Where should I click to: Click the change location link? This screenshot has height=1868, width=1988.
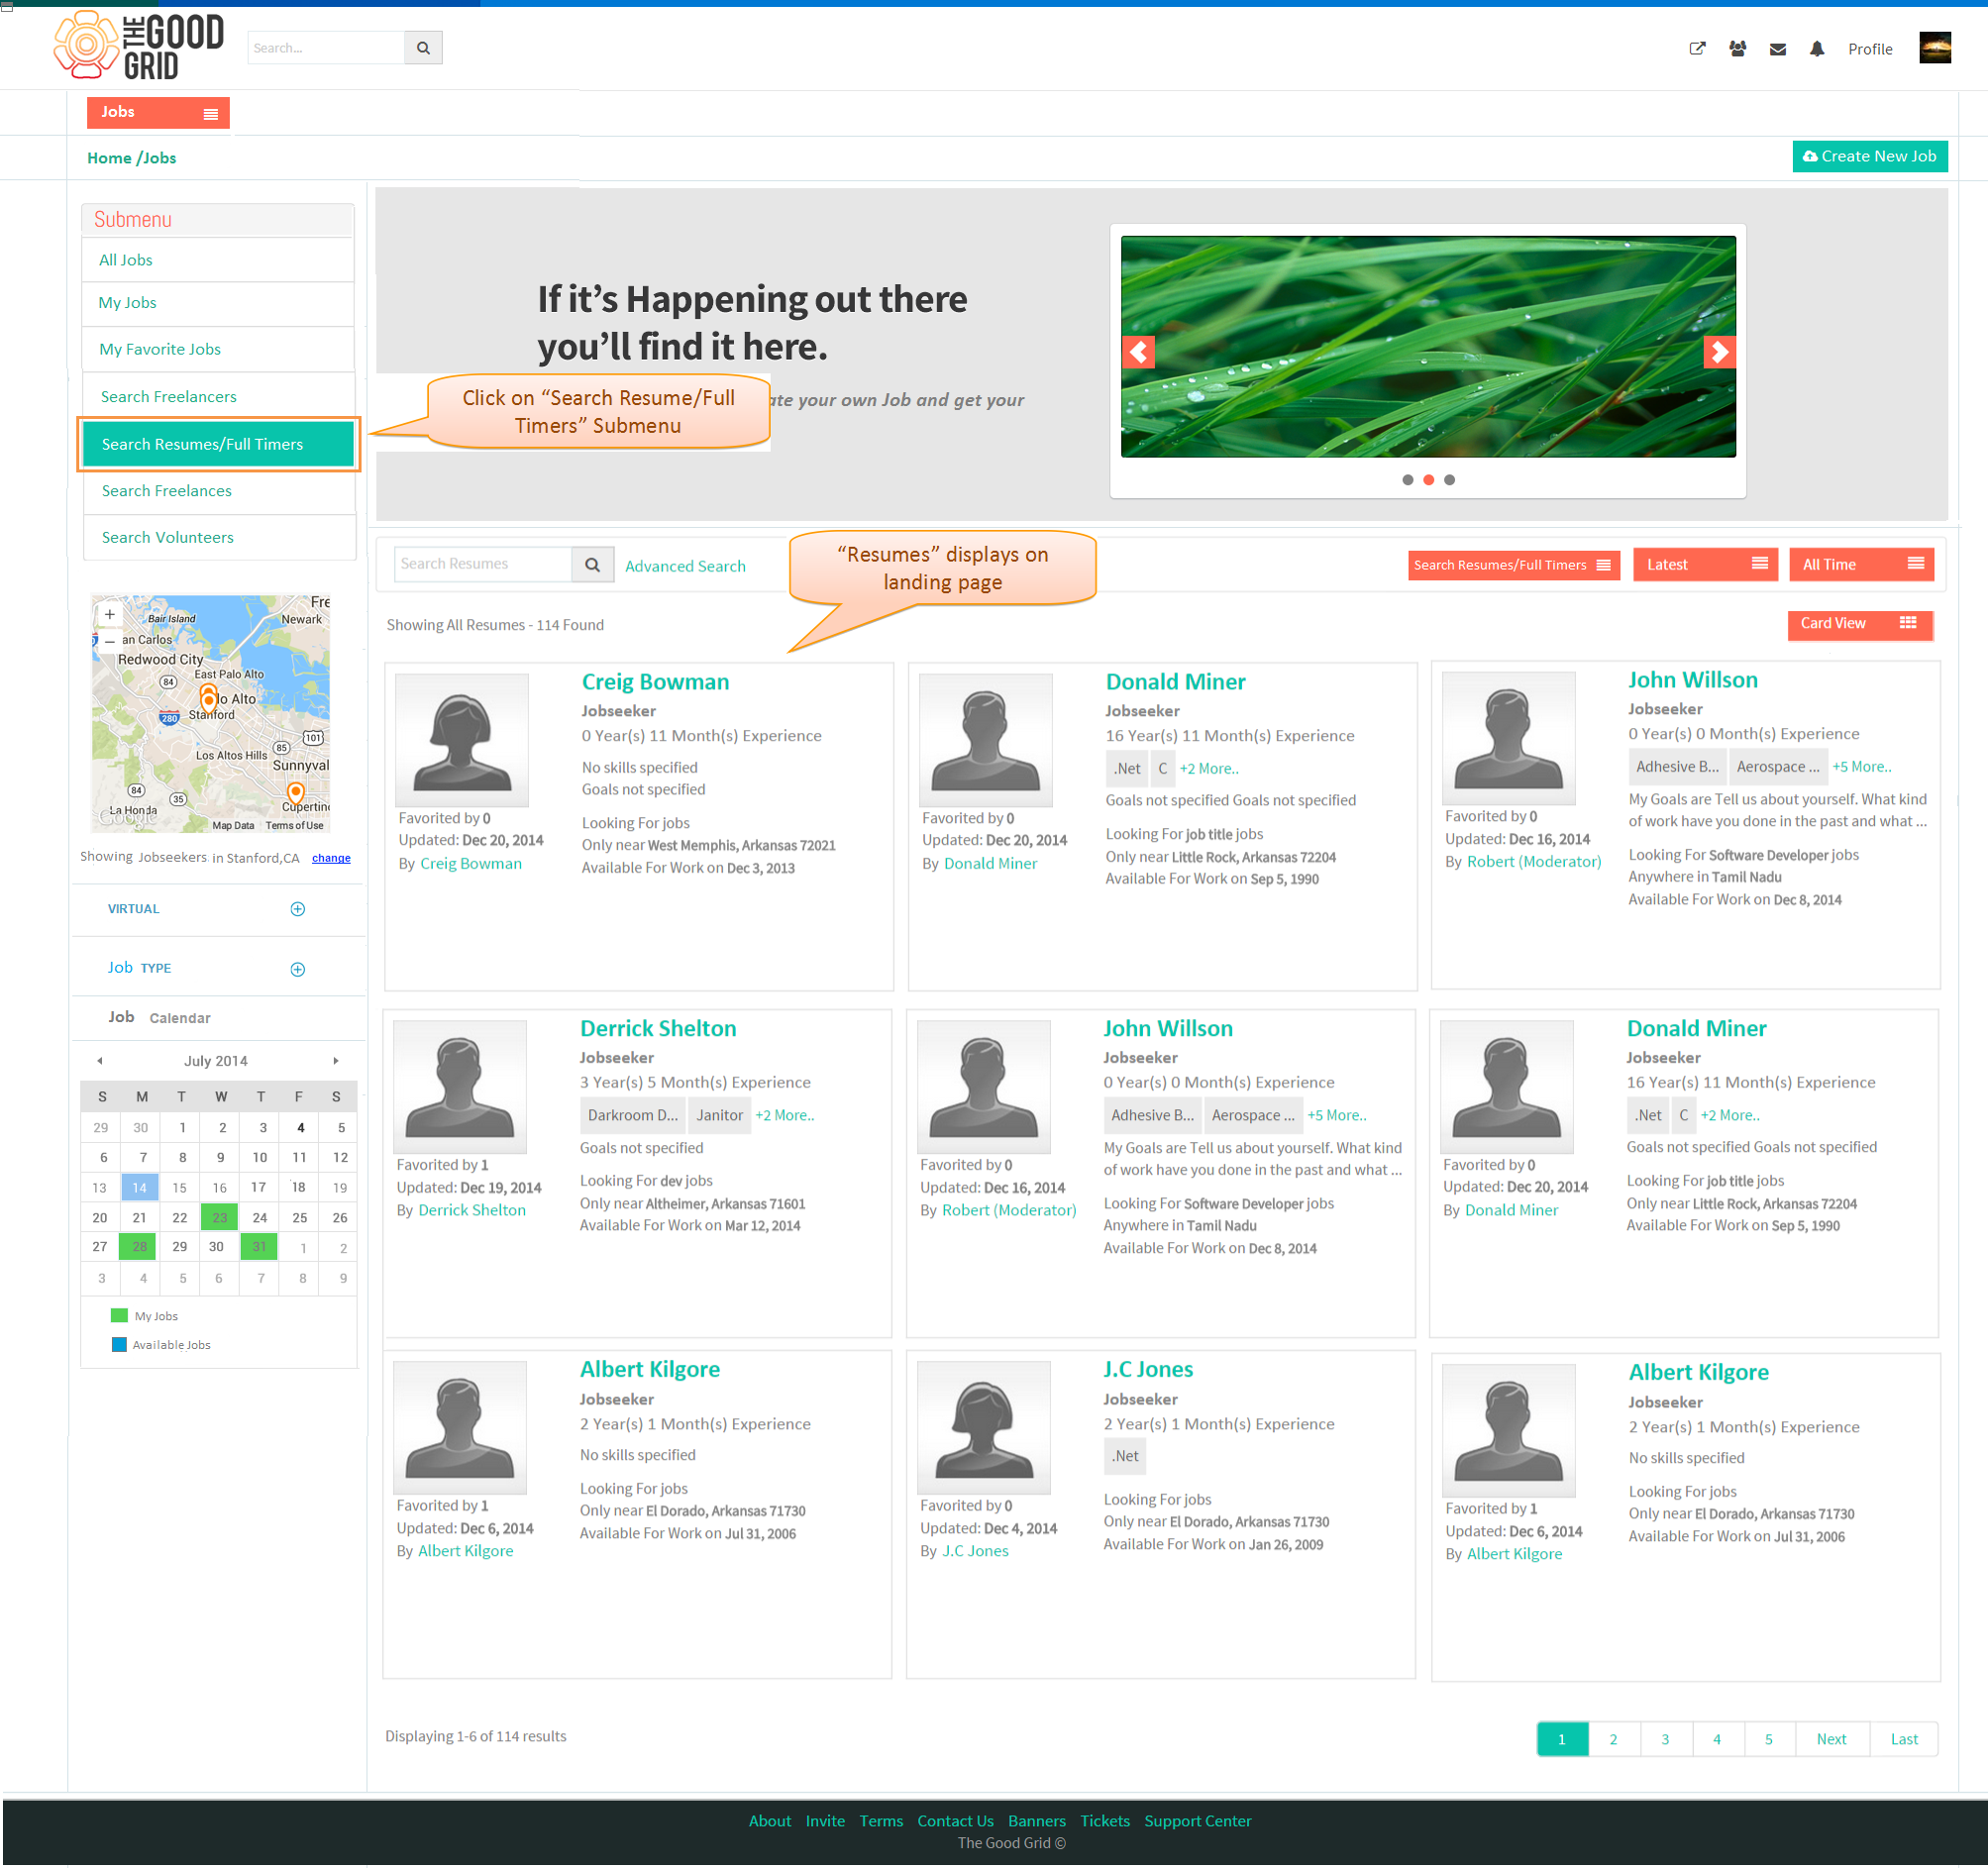[331, 858]
